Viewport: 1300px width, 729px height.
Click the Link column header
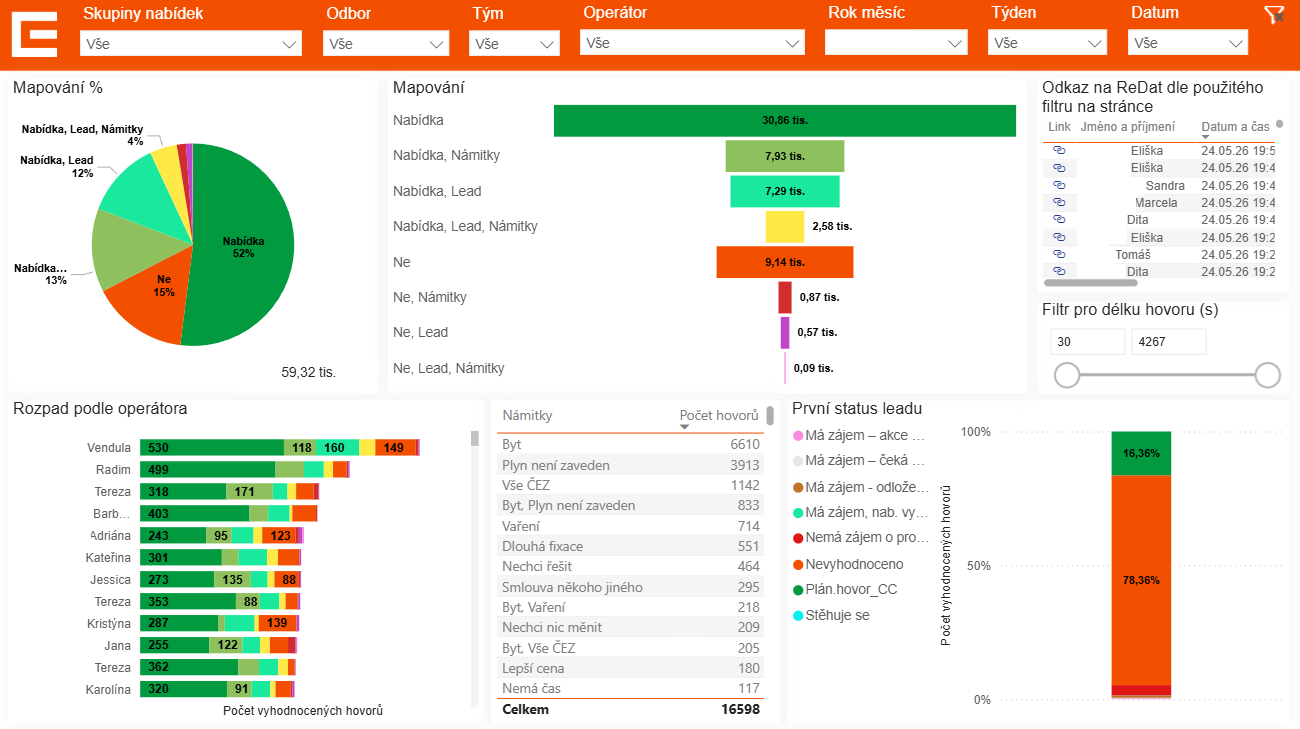(1059, 127)
